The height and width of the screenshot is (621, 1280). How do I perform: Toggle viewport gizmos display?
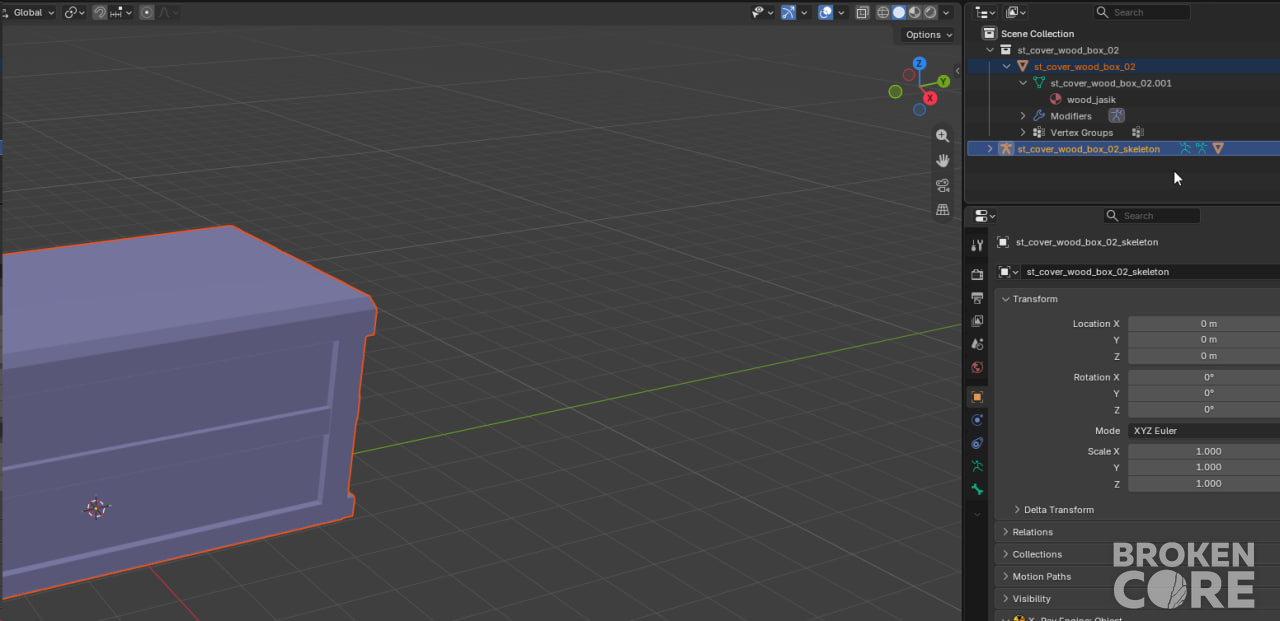[789, 12]
